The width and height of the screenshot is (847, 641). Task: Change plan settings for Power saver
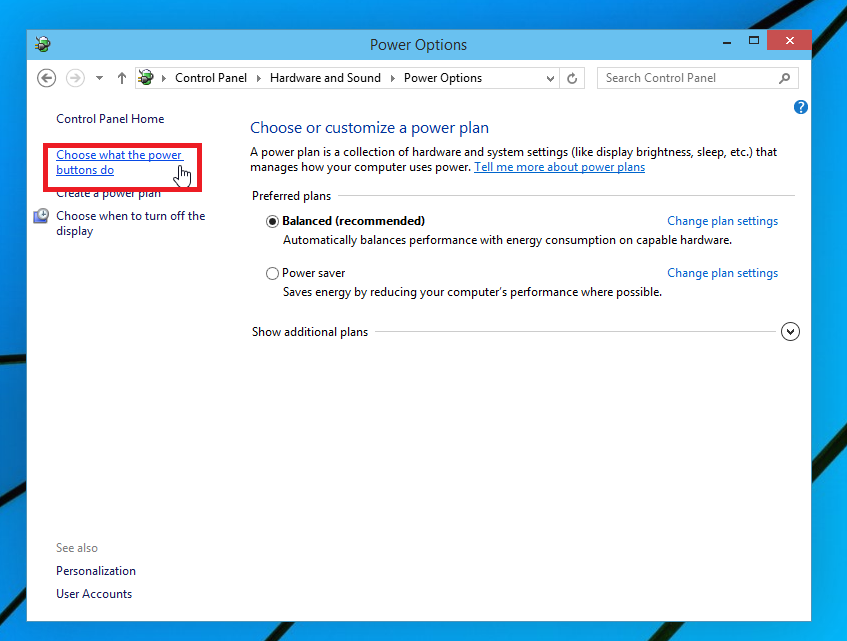(x=722, y=273)
